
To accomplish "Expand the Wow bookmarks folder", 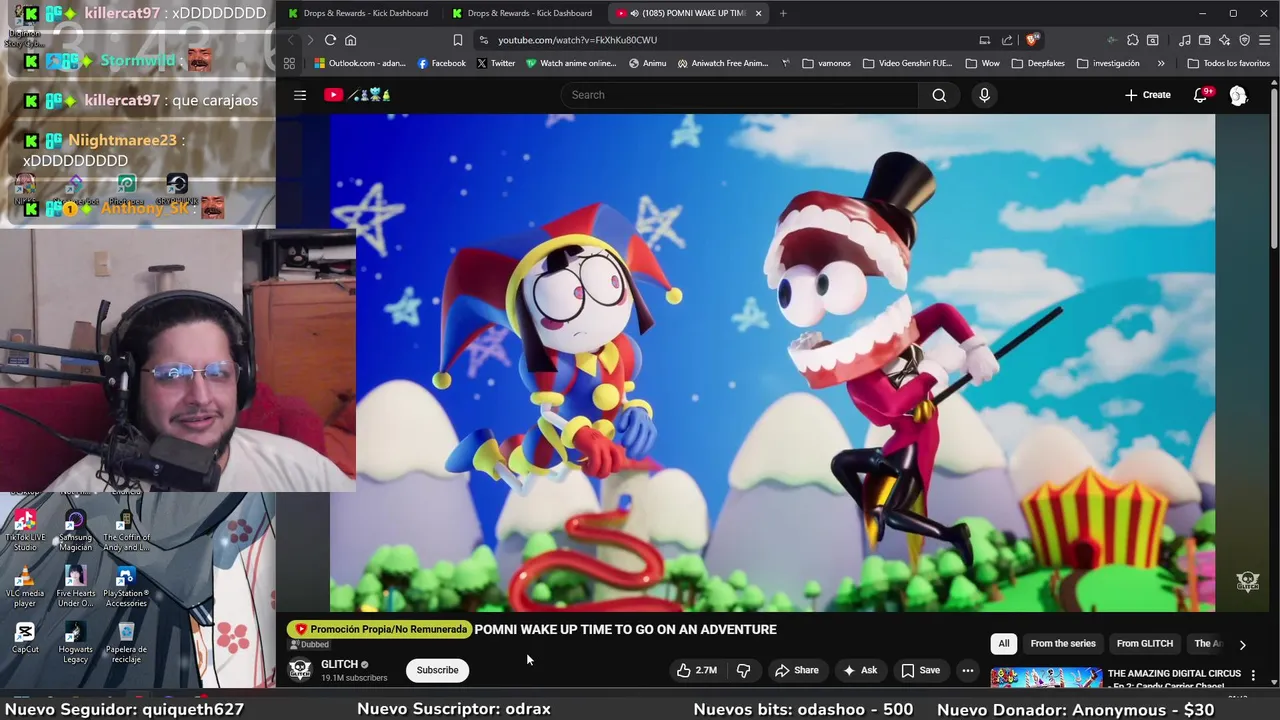I will [x=983, y=63].
